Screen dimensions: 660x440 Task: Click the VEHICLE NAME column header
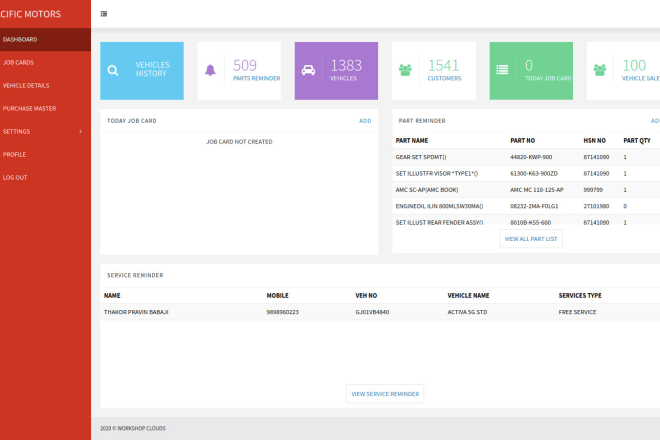pos(468,296)
